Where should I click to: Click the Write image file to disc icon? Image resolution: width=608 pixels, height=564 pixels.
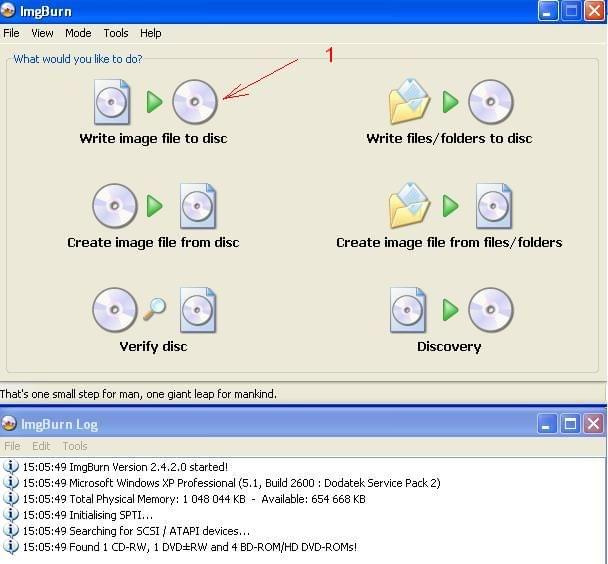pos(154,102)
